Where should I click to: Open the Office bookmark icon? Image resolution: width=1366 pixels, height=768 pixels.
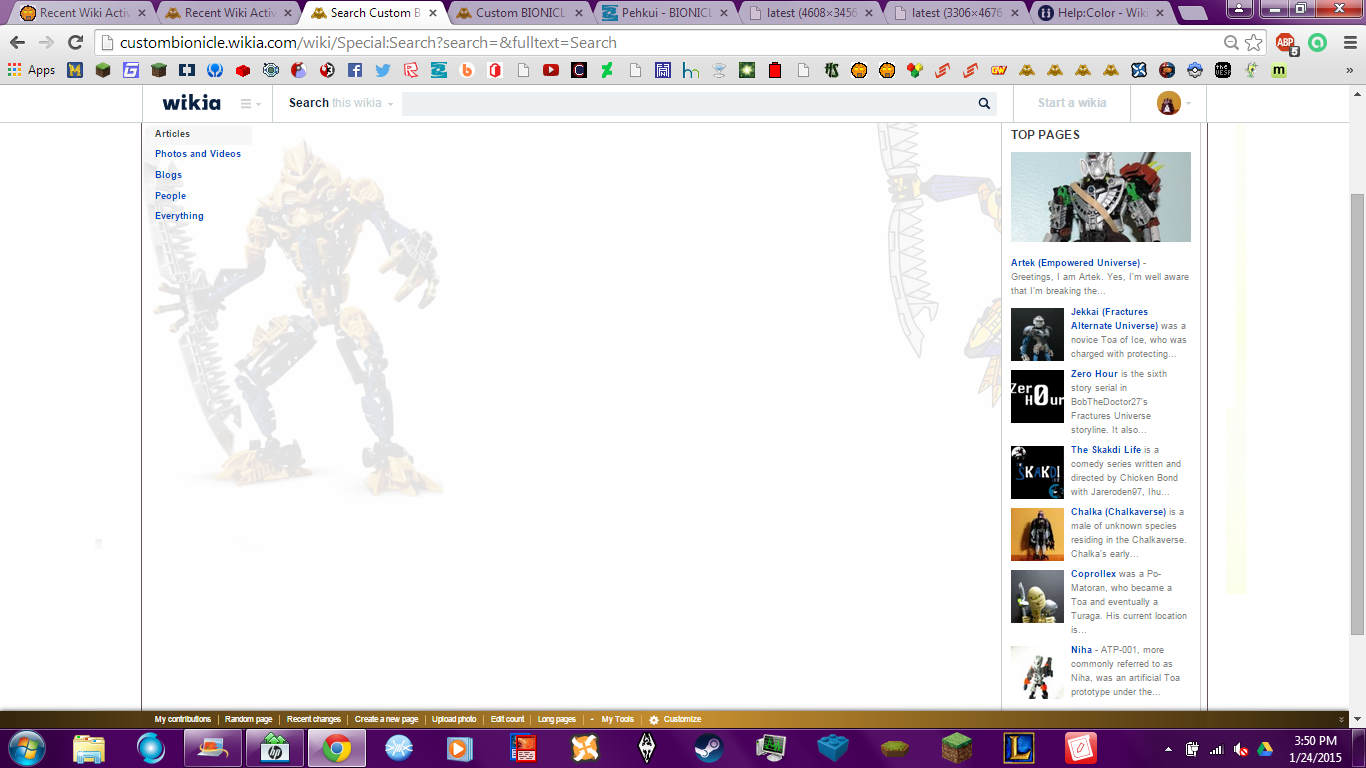[x=495, y=70]
